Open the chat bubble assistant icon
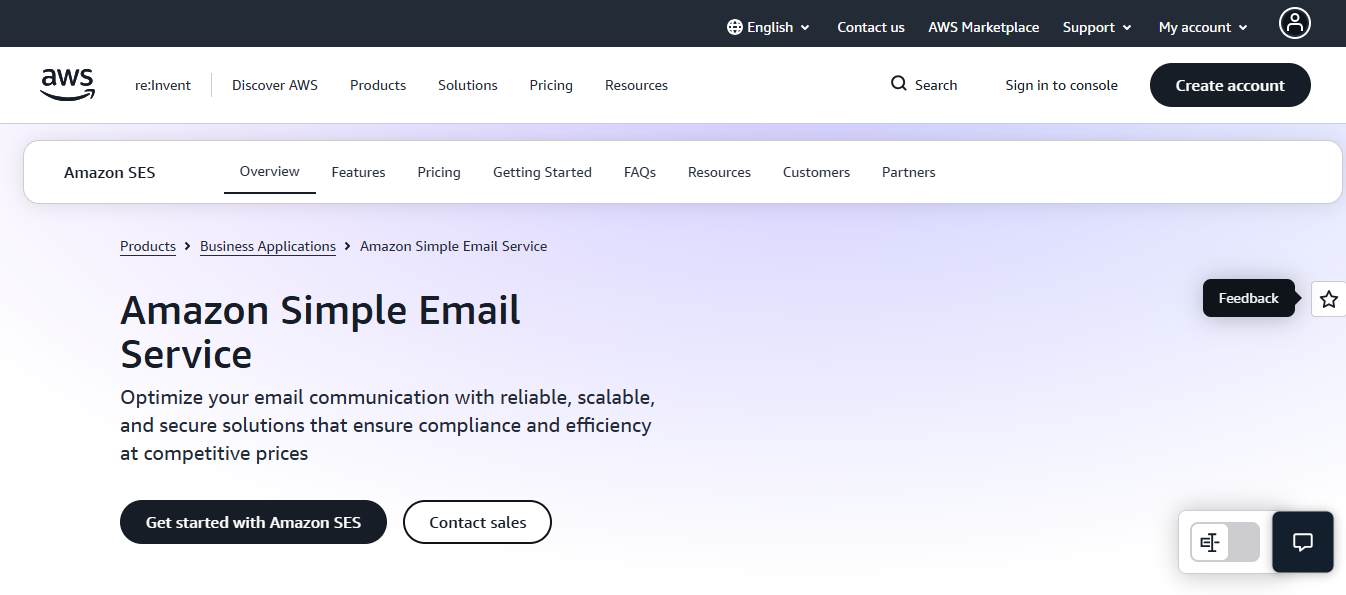1346x595 pixels. click(1303, 542)
